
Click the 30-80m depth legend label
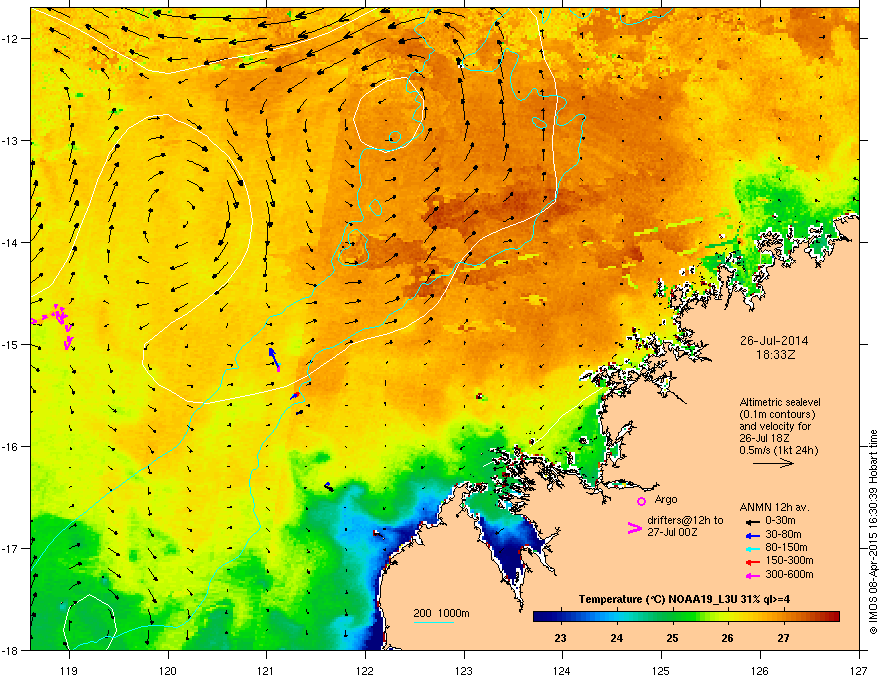click(783, 534)
